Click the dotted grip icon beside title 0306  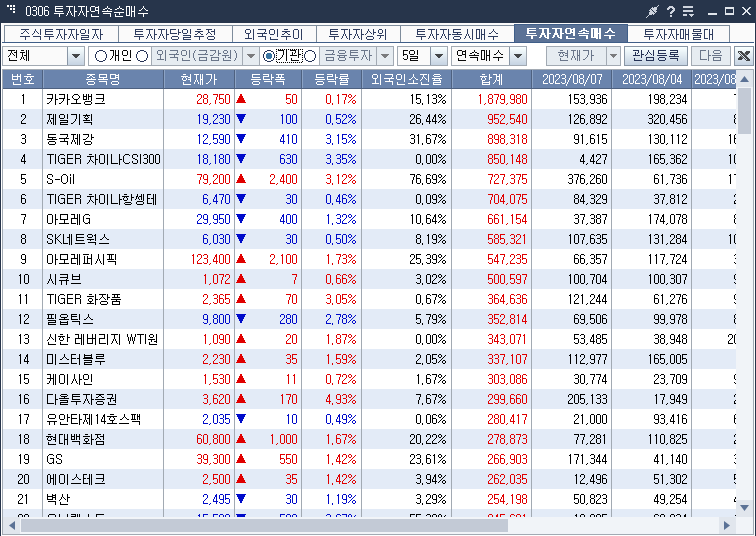11,9
